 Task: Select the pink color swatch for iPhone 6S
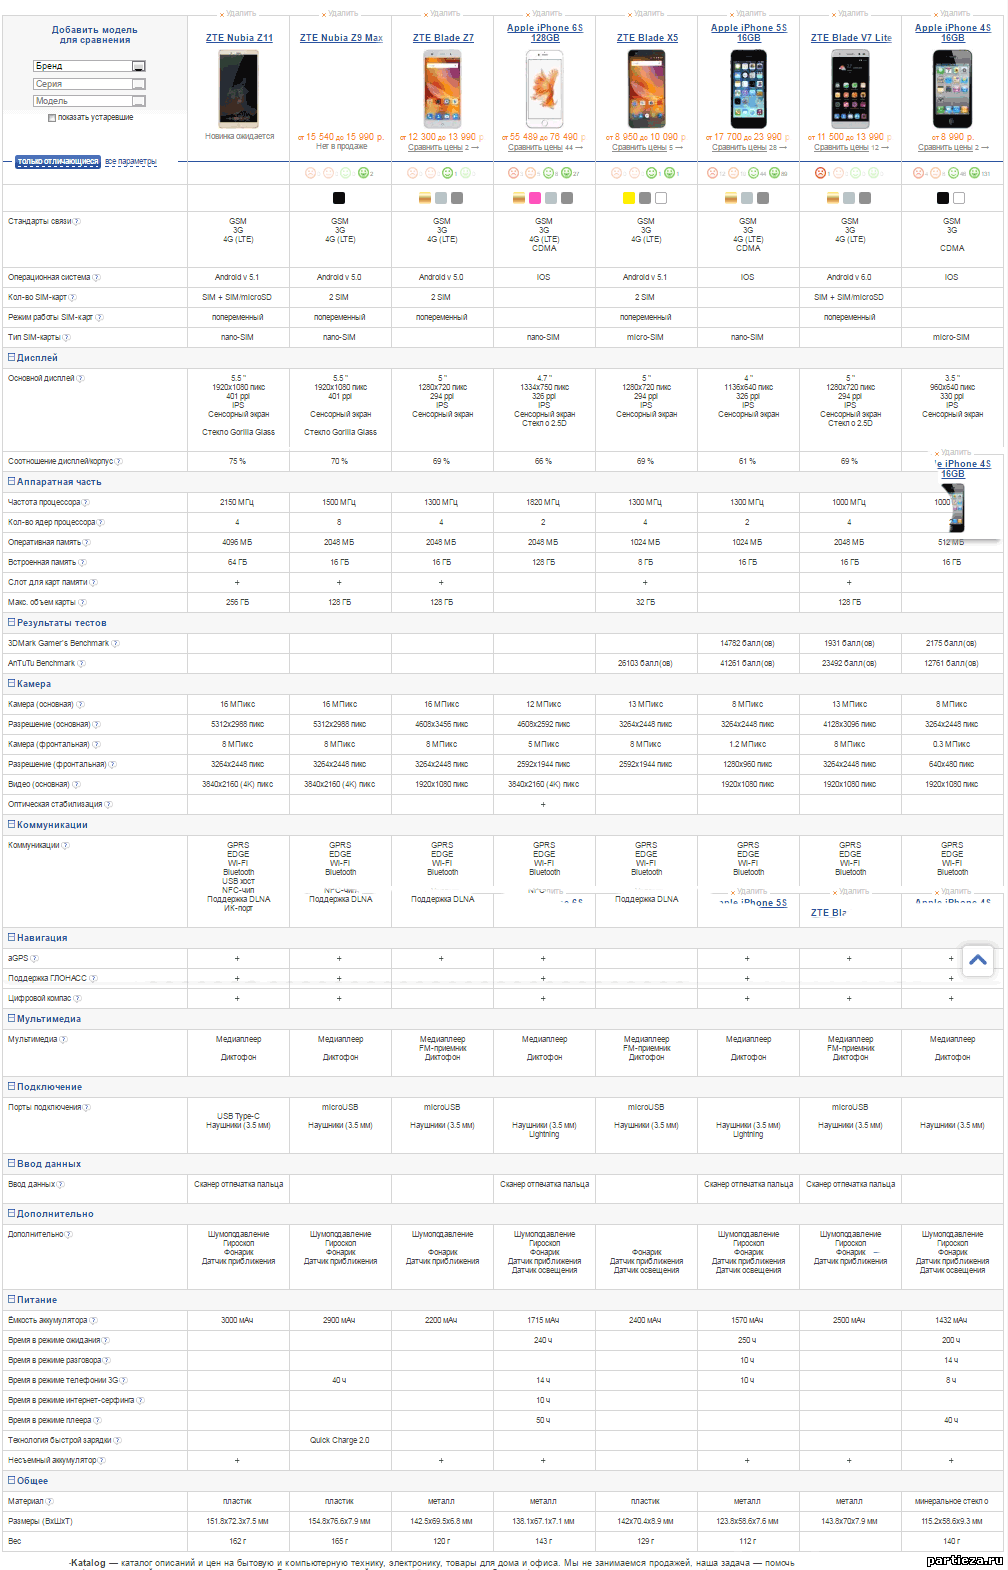click(535, 198)
